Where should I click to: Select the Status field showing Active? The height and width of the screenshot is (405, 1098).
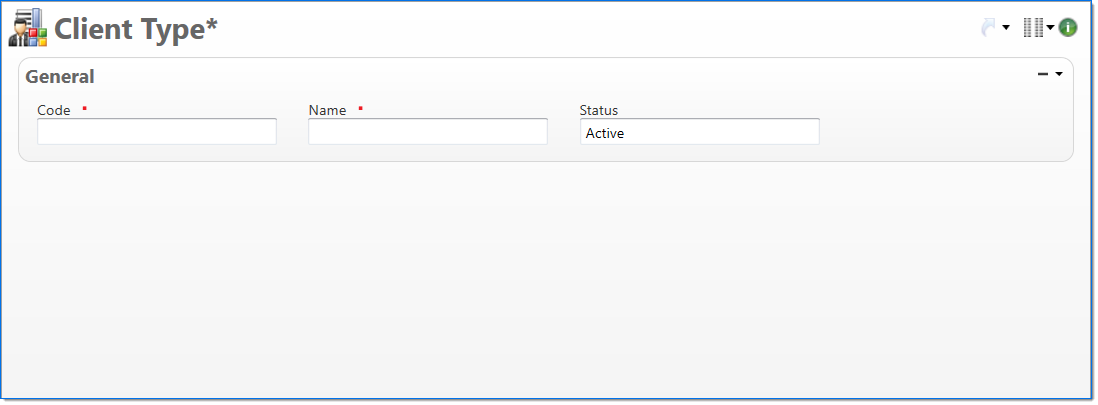click(699, 132)
